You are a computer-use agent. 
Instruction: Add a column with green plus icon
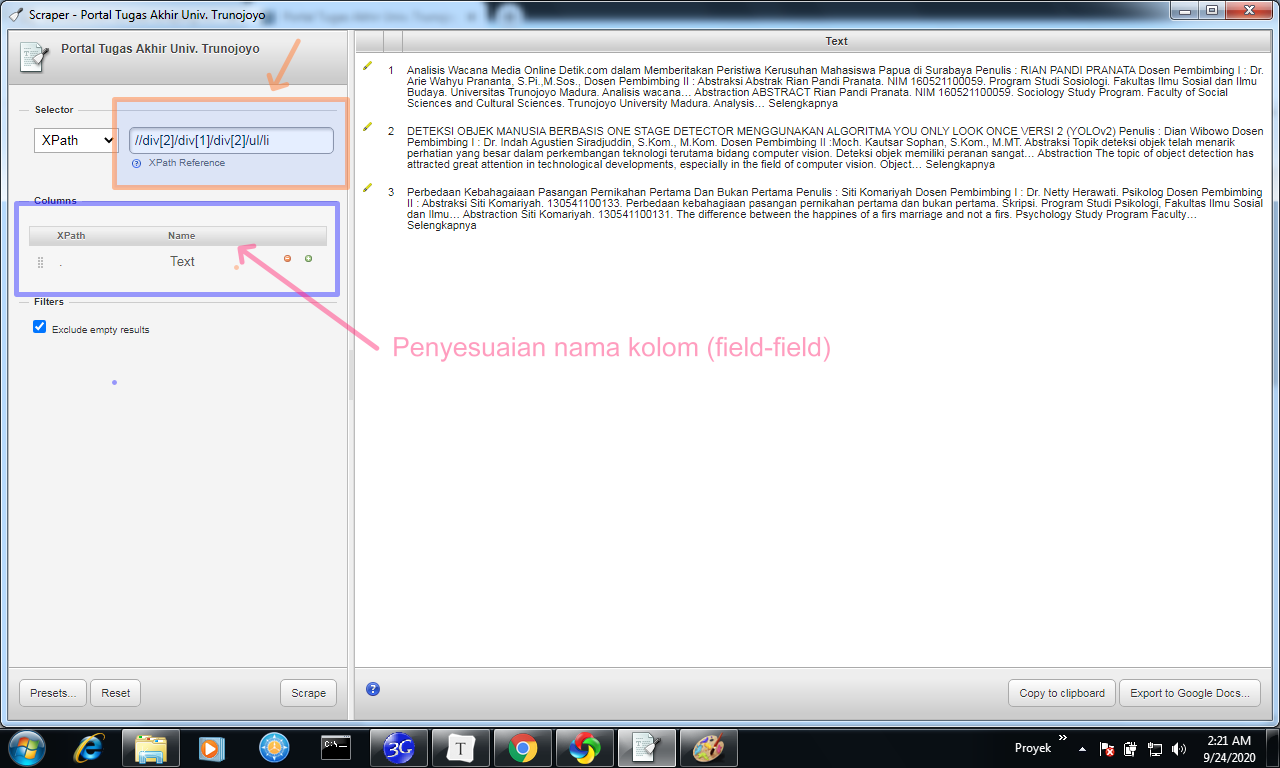point(308,259)
